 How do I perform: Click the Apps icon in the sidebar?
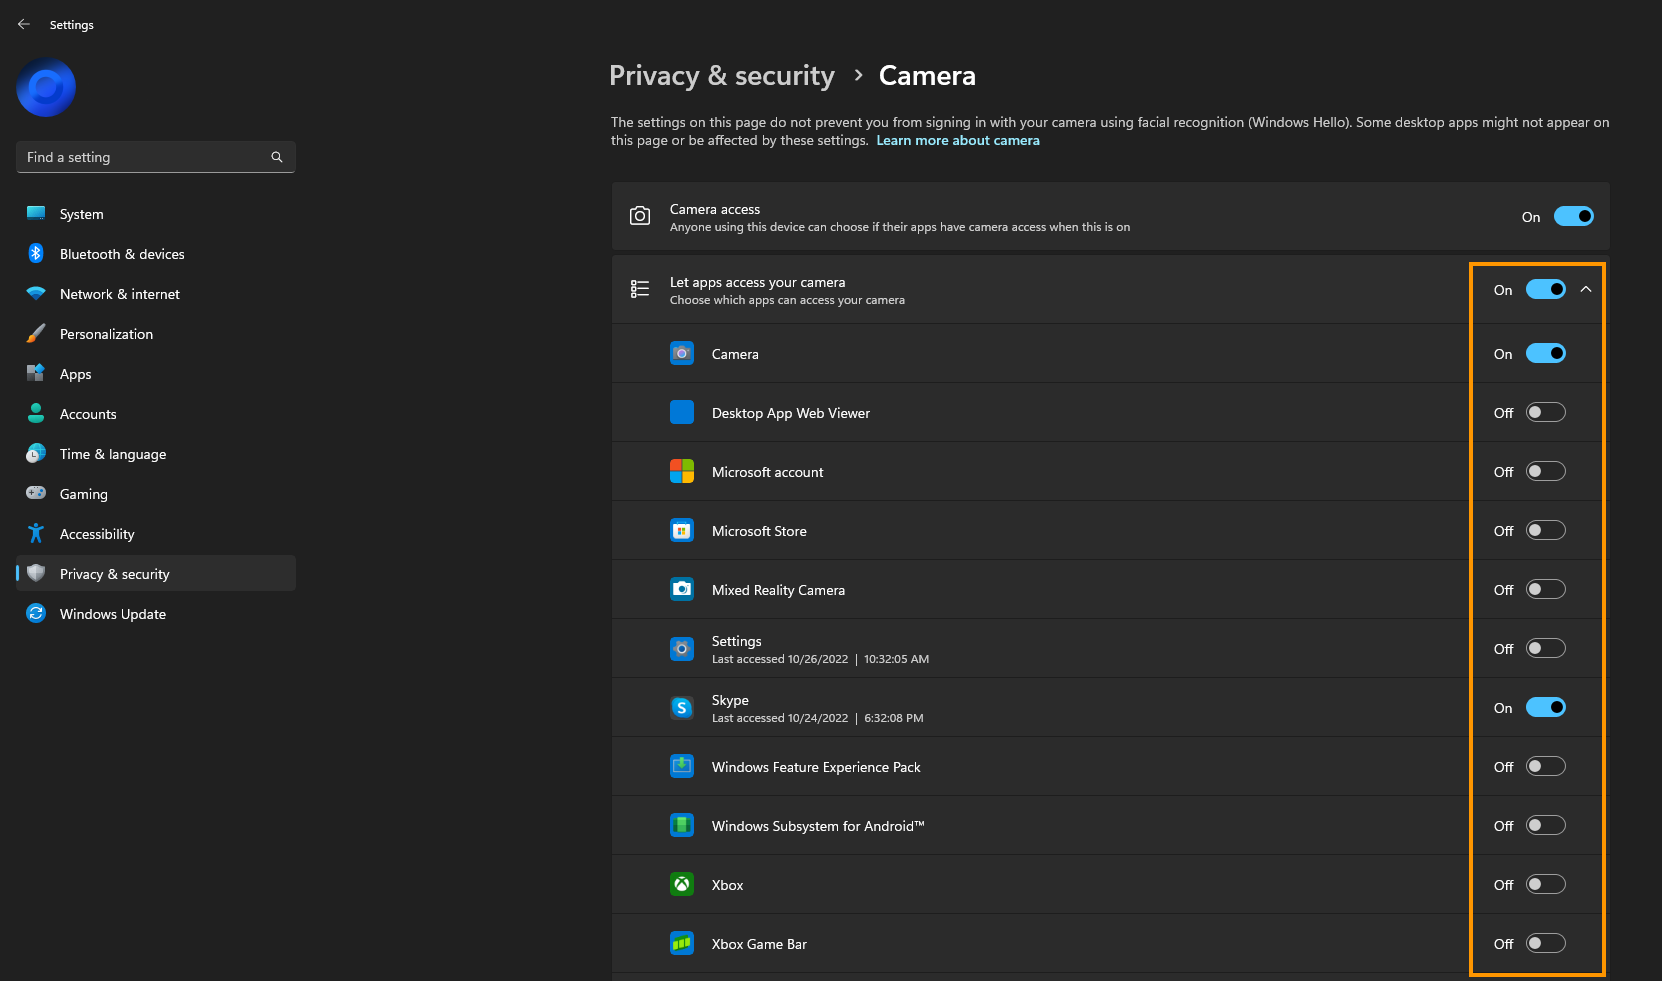pos(36,373)
